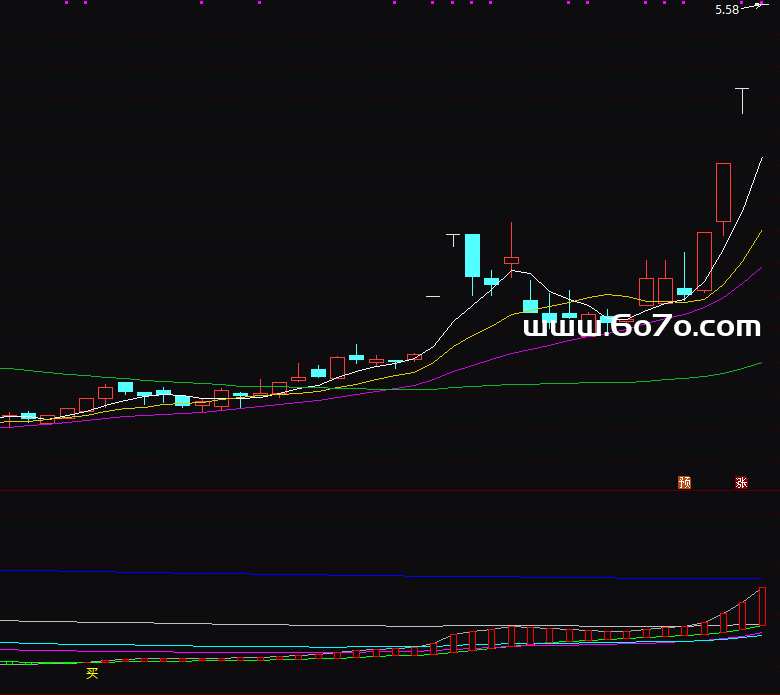The height and width of the screenshot is (695, 780).
Task: Click the red candle with long upper wick at the peak
Action: click(512, 260)
